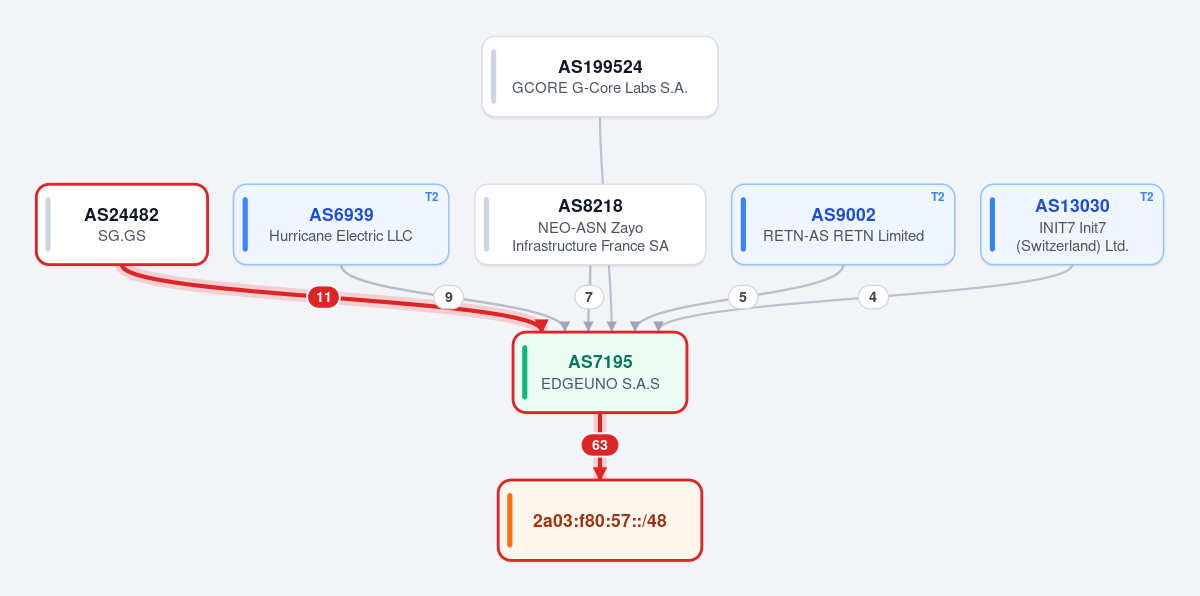Click the AS7195 EDGEUNO node
Image resolution: width=1200 pixels, height=596 pixels.
(x=600, y=372)
